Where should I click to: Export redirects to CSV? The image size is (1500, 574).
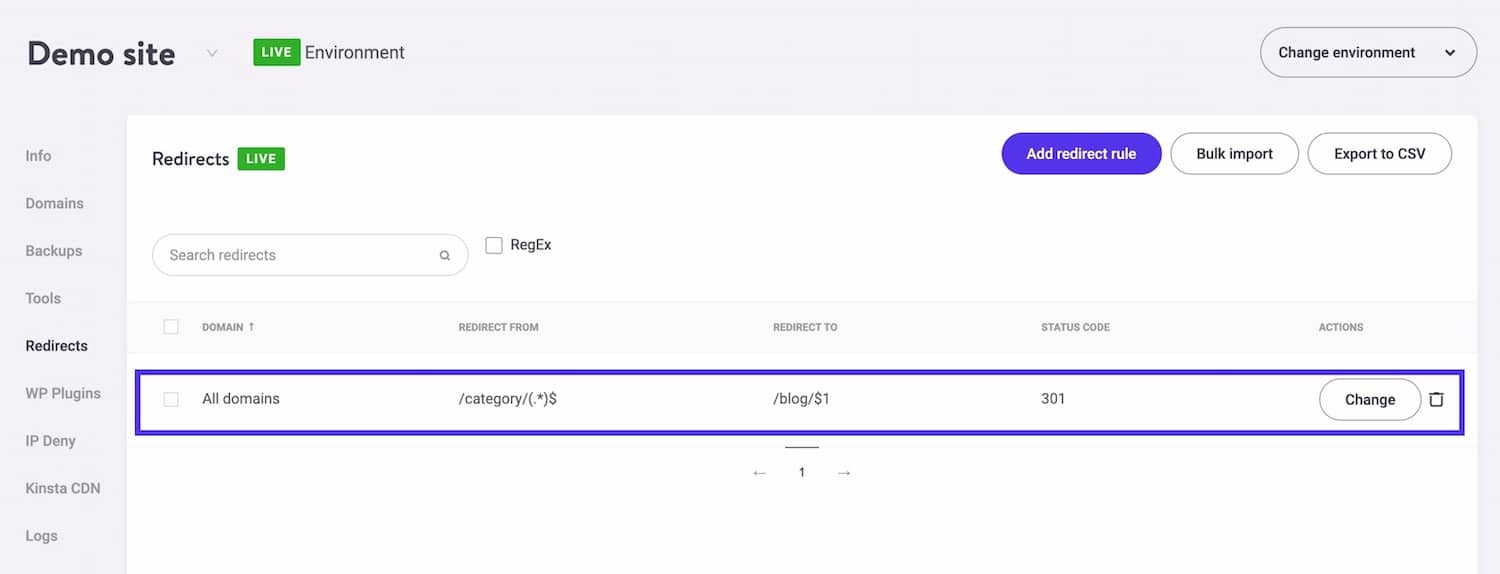pyautogui.click(x=1379, y=154)
